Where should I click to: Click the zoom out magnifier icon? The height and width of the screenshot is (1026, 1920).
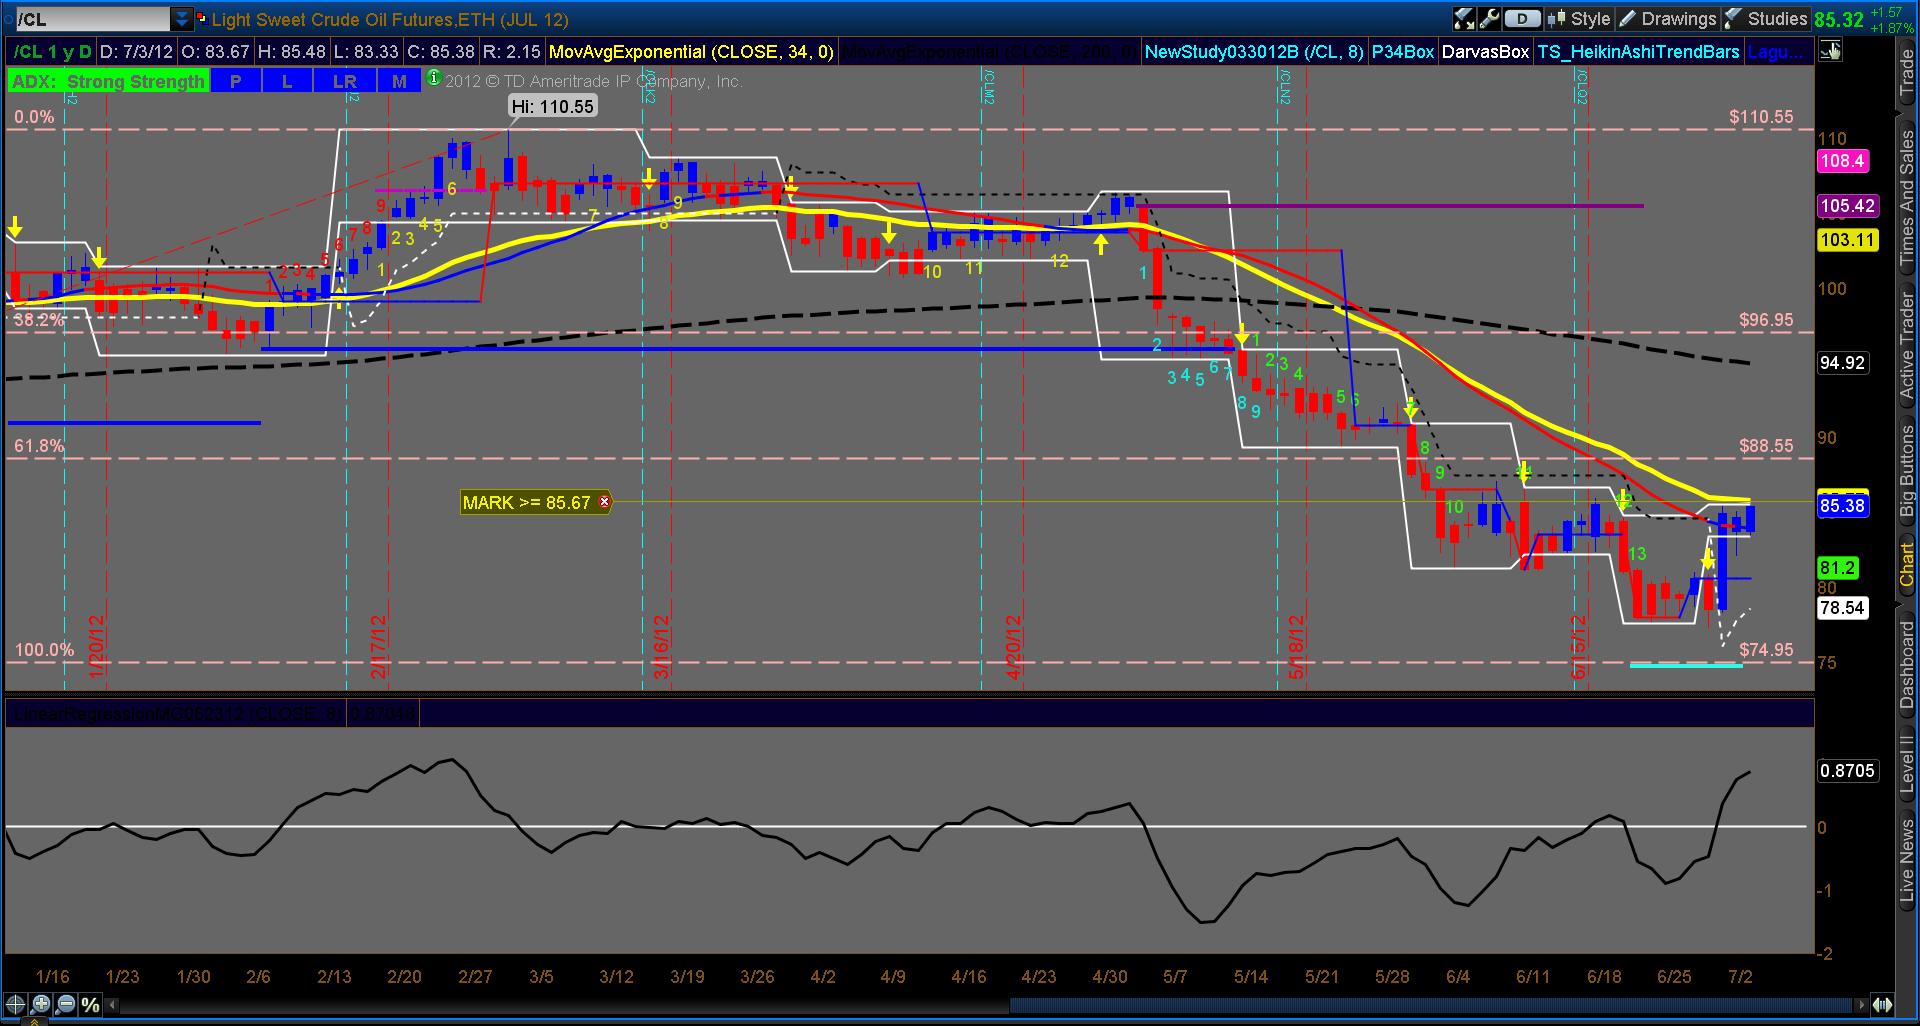[x=65, y=1005]
